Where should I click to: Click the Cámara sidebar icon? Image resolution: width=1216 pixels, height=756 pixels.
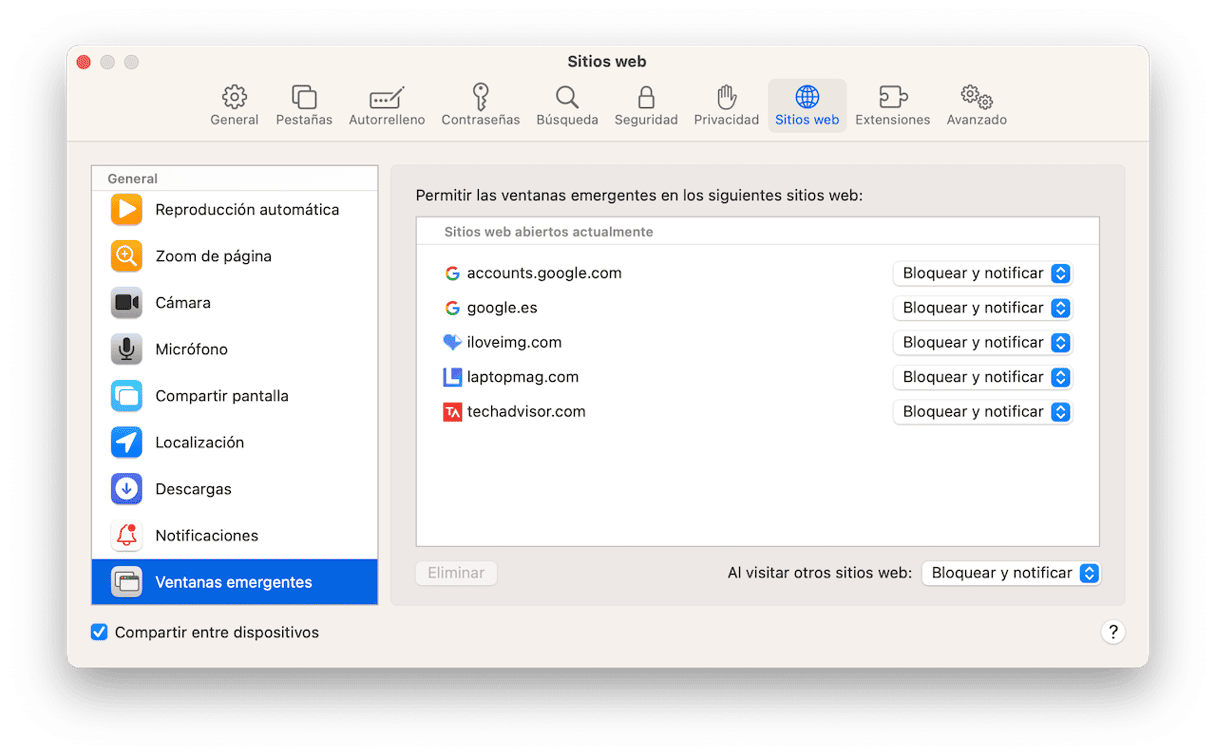127,303
